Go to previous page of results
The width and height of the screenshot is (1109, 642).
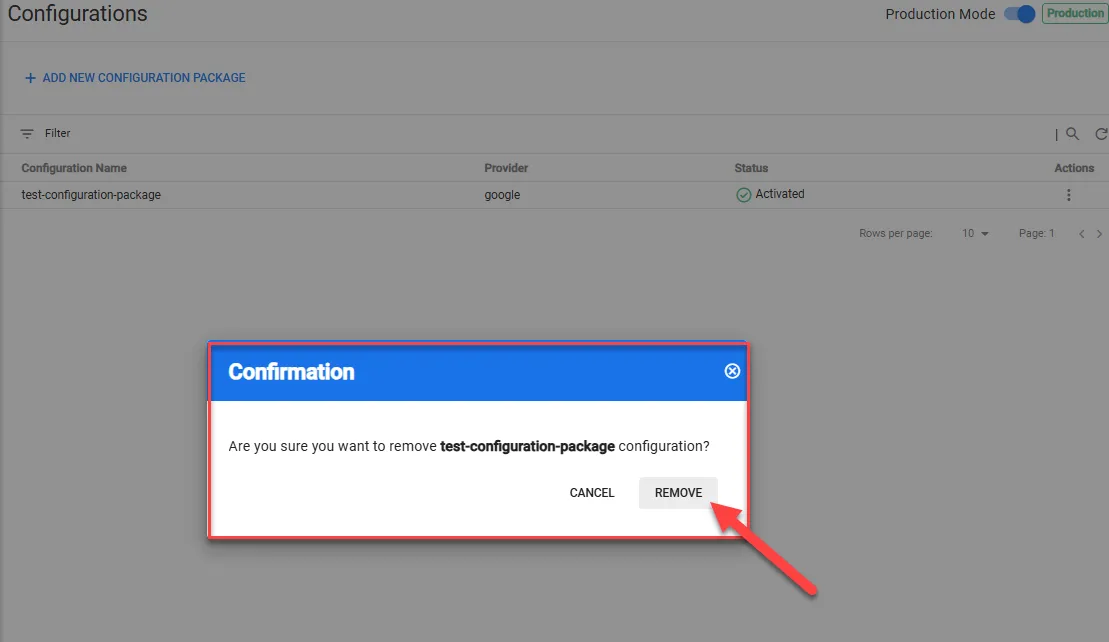pos(1081,234)
